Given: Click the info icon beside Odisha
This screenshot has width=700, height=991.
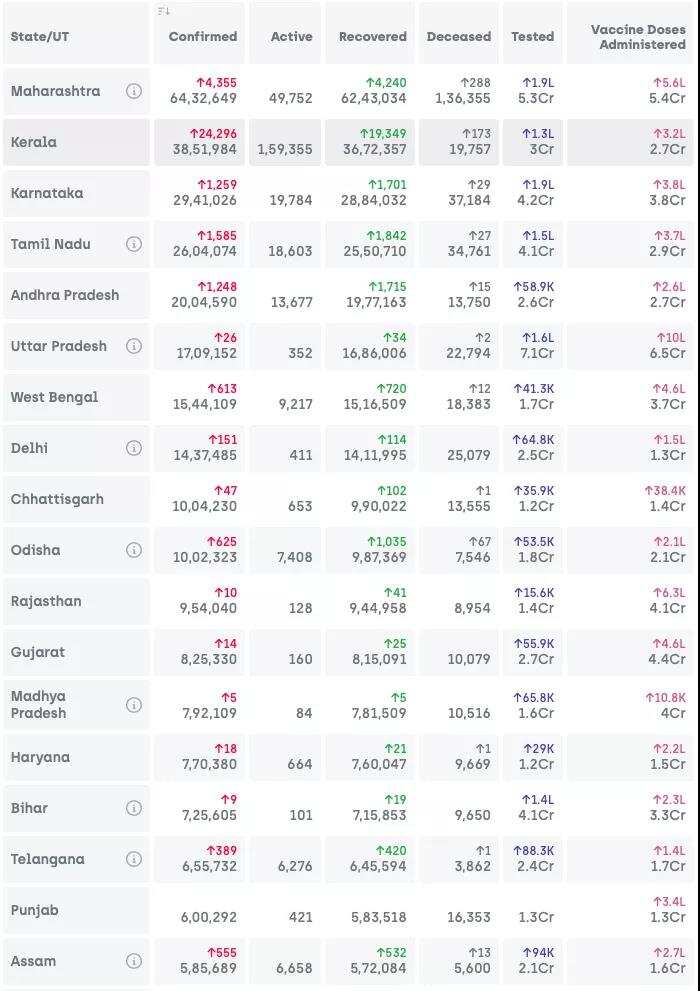Looking at the screenshot, I should (133, 550).
